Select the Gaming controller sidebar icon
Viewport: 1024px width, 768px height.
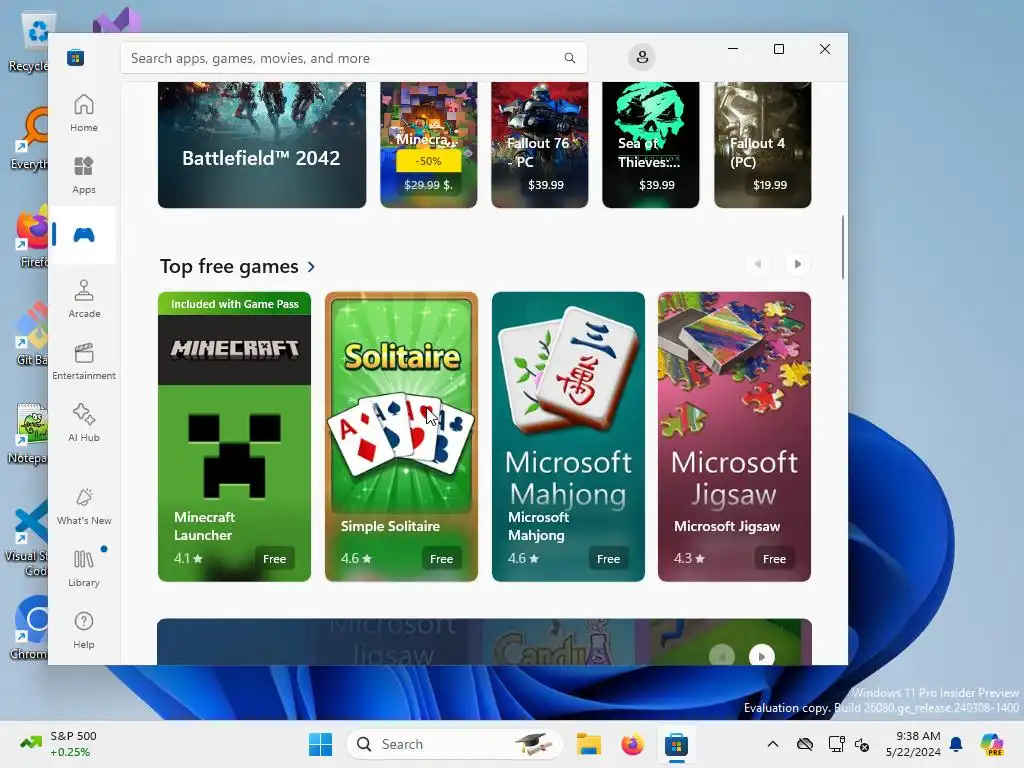[x=84, y=235]
